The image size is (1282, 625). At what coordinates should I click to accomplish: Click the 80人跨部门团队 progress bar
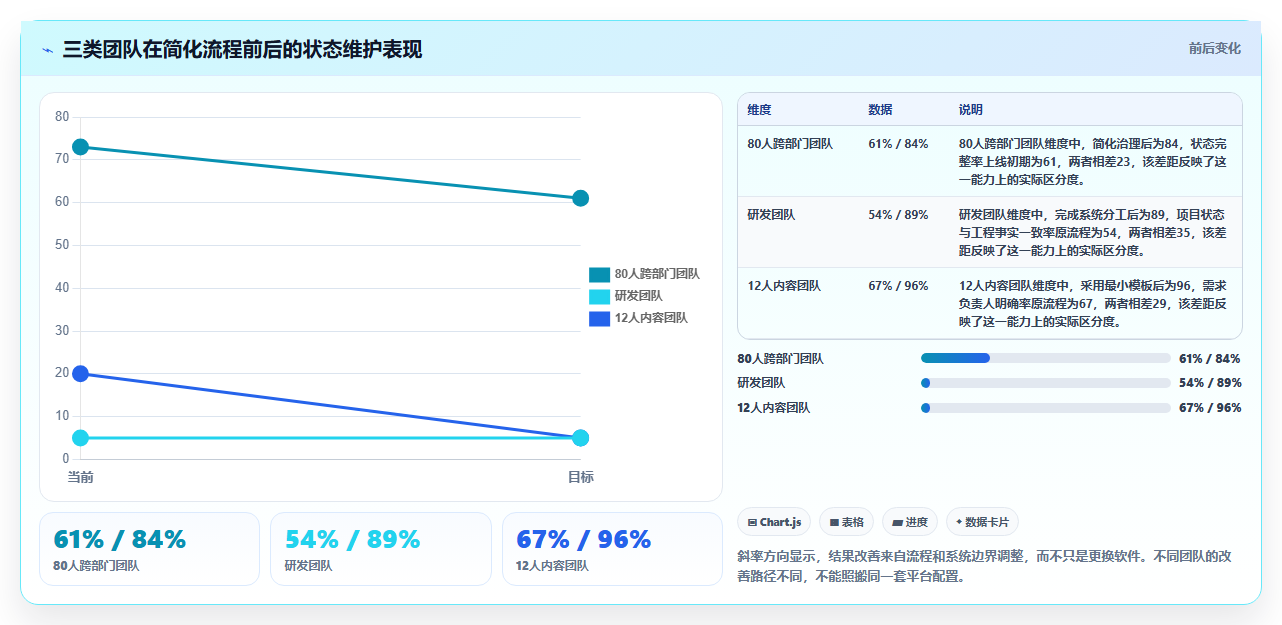point(1045,358)
